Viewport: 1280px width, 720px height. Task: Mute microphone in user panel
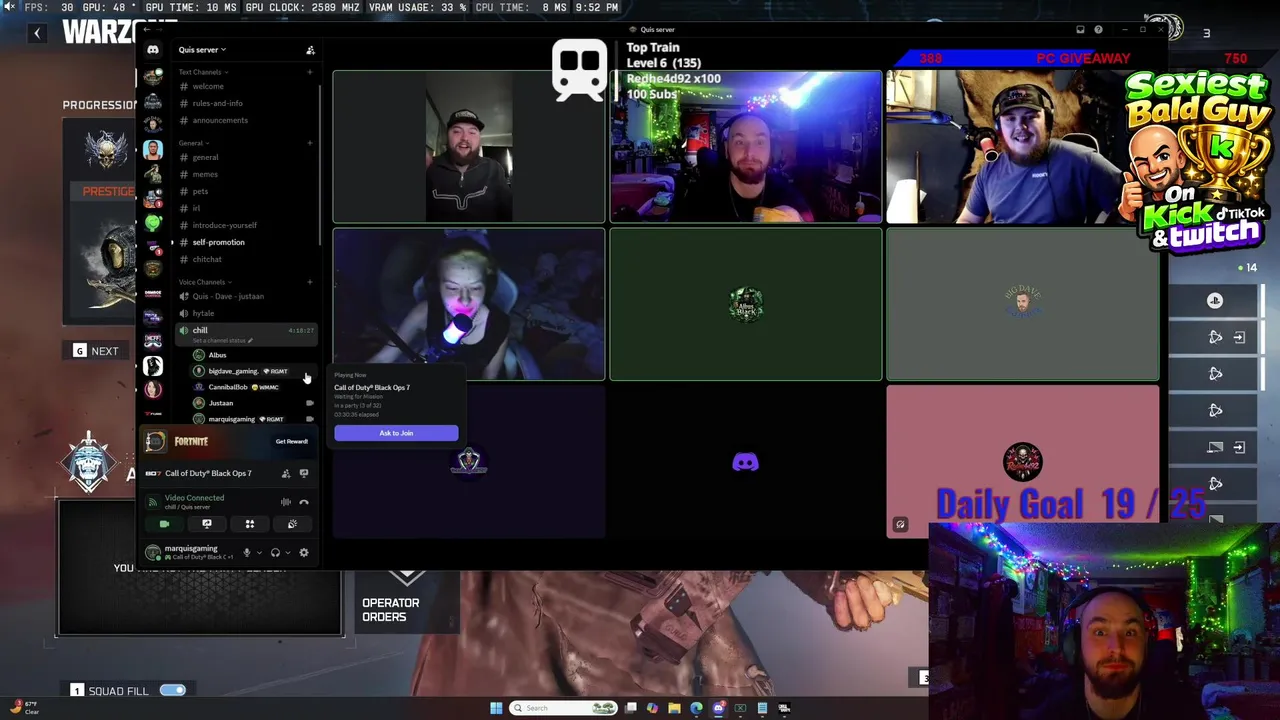coord(246,552)
